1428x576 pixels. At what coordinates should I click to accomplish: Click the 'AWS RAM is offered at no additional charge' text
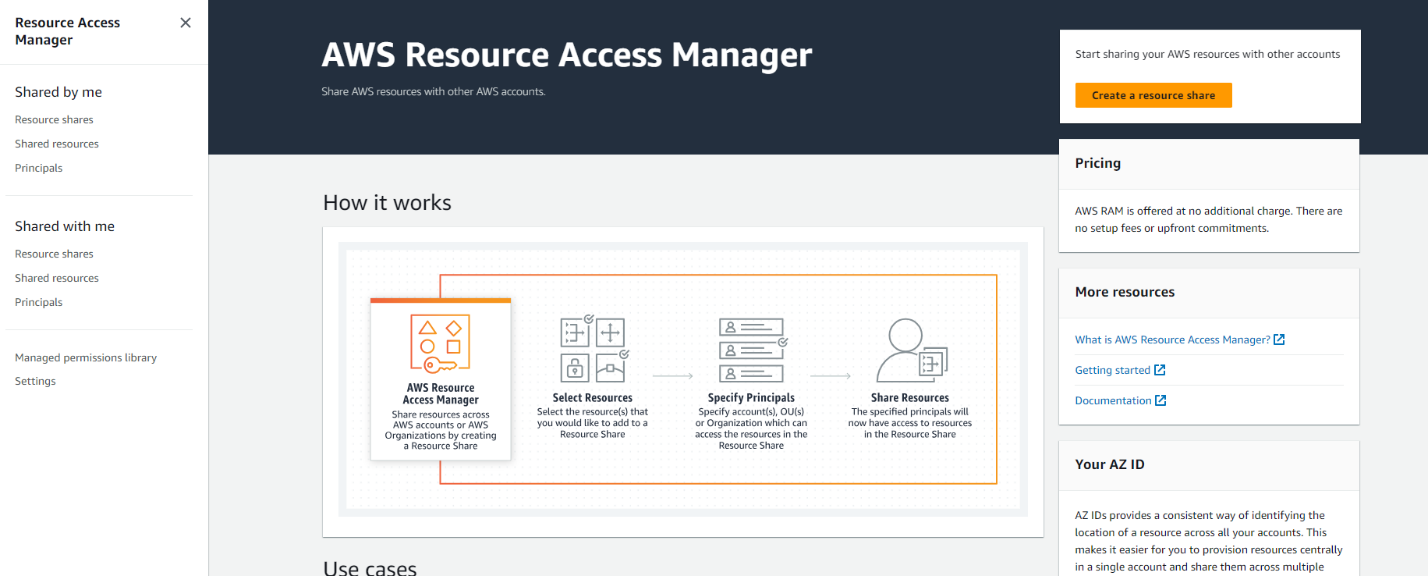1209,220
